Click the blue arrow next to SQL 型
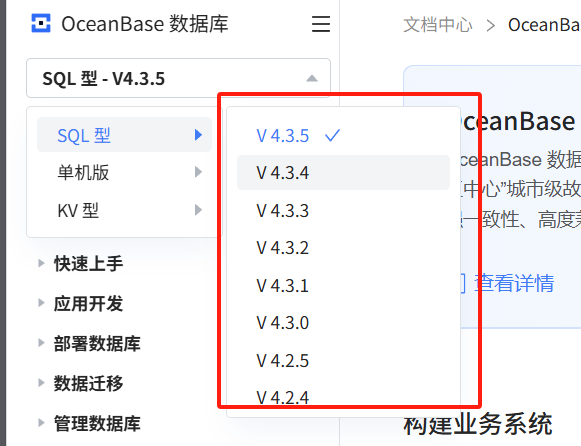 (x=199, y=135)
